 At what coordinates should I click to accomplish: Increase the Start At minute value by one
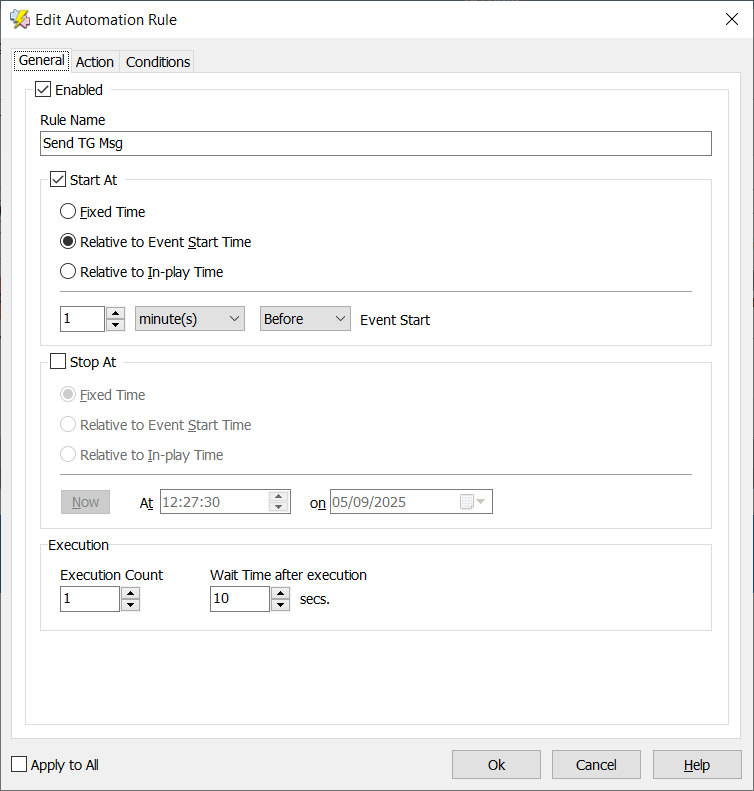tap(116, 313)
